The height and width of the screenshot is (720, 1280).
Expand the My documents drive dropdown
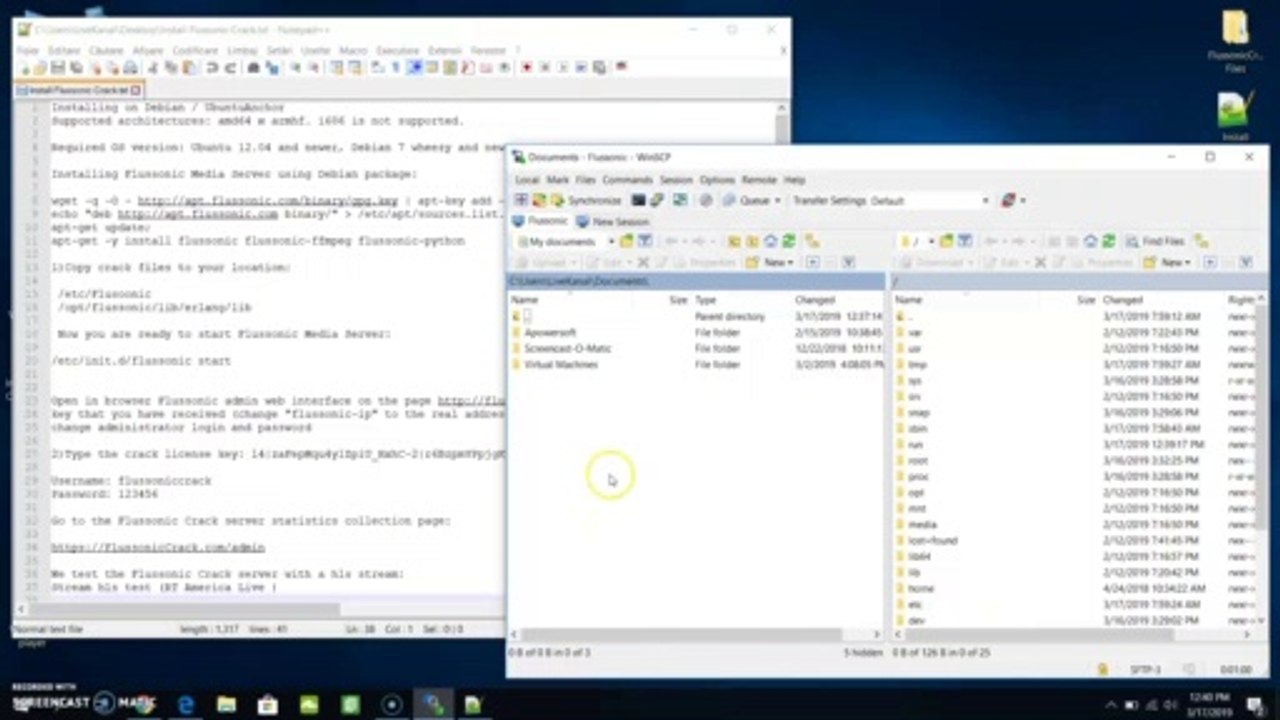tap(610, 241)
